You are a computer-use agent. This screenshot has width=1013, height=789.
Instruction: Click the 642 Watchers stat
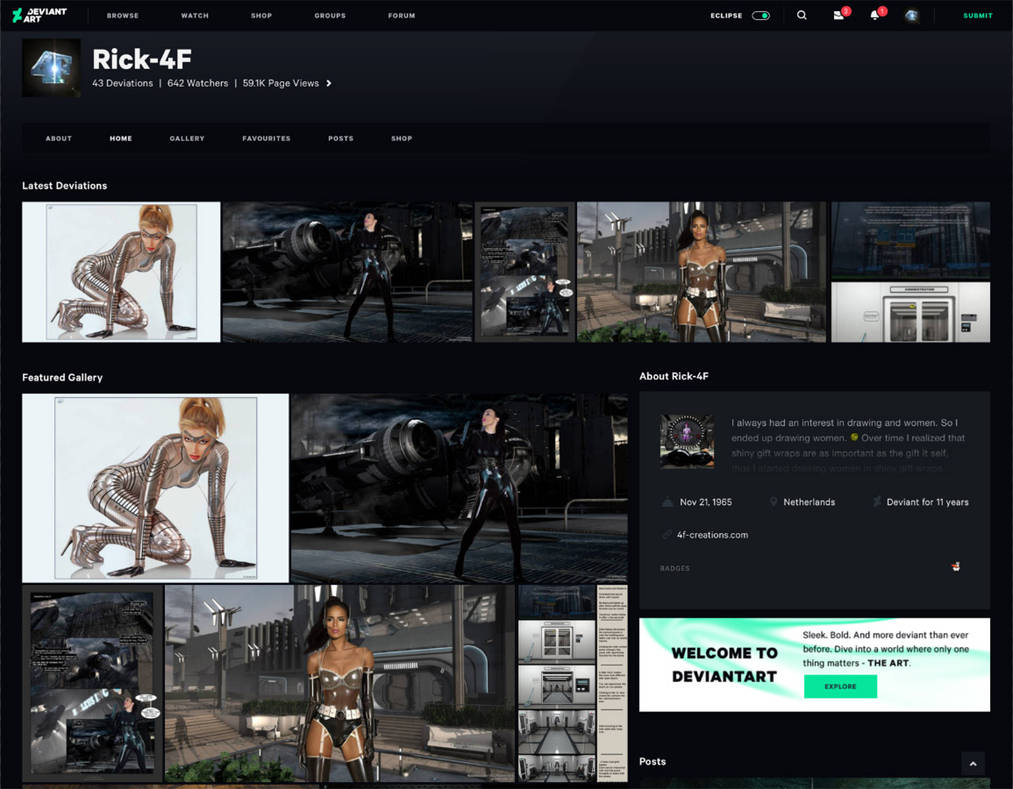pos(198,83)
